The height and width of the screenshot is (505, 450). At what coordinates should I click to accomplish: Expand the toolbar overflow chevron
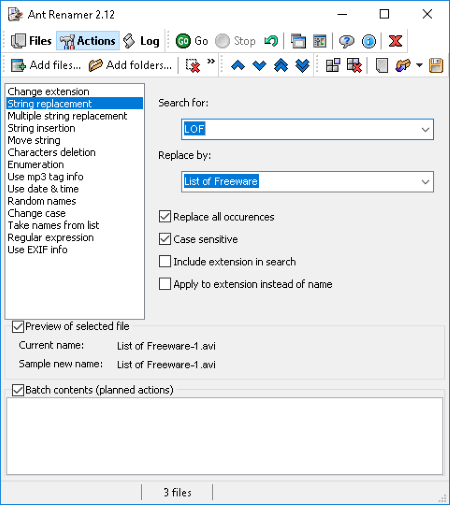tap(211, 61)
